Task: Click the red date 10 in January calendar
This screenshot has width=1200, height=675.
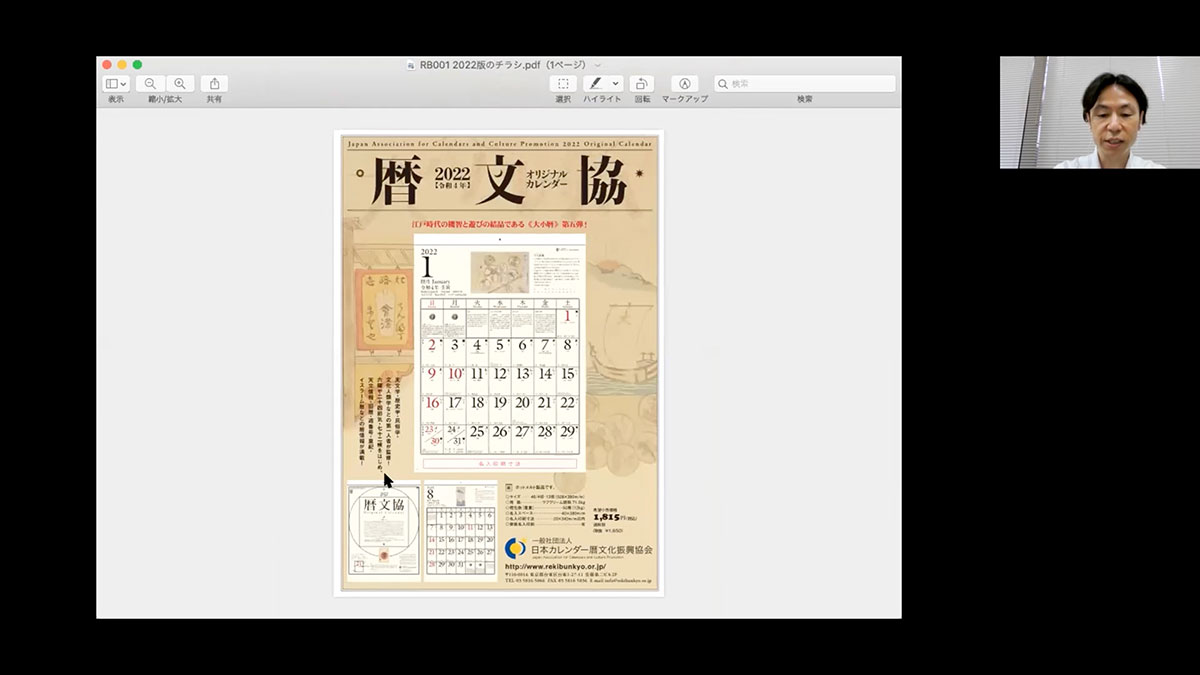Action: point(455,375)
